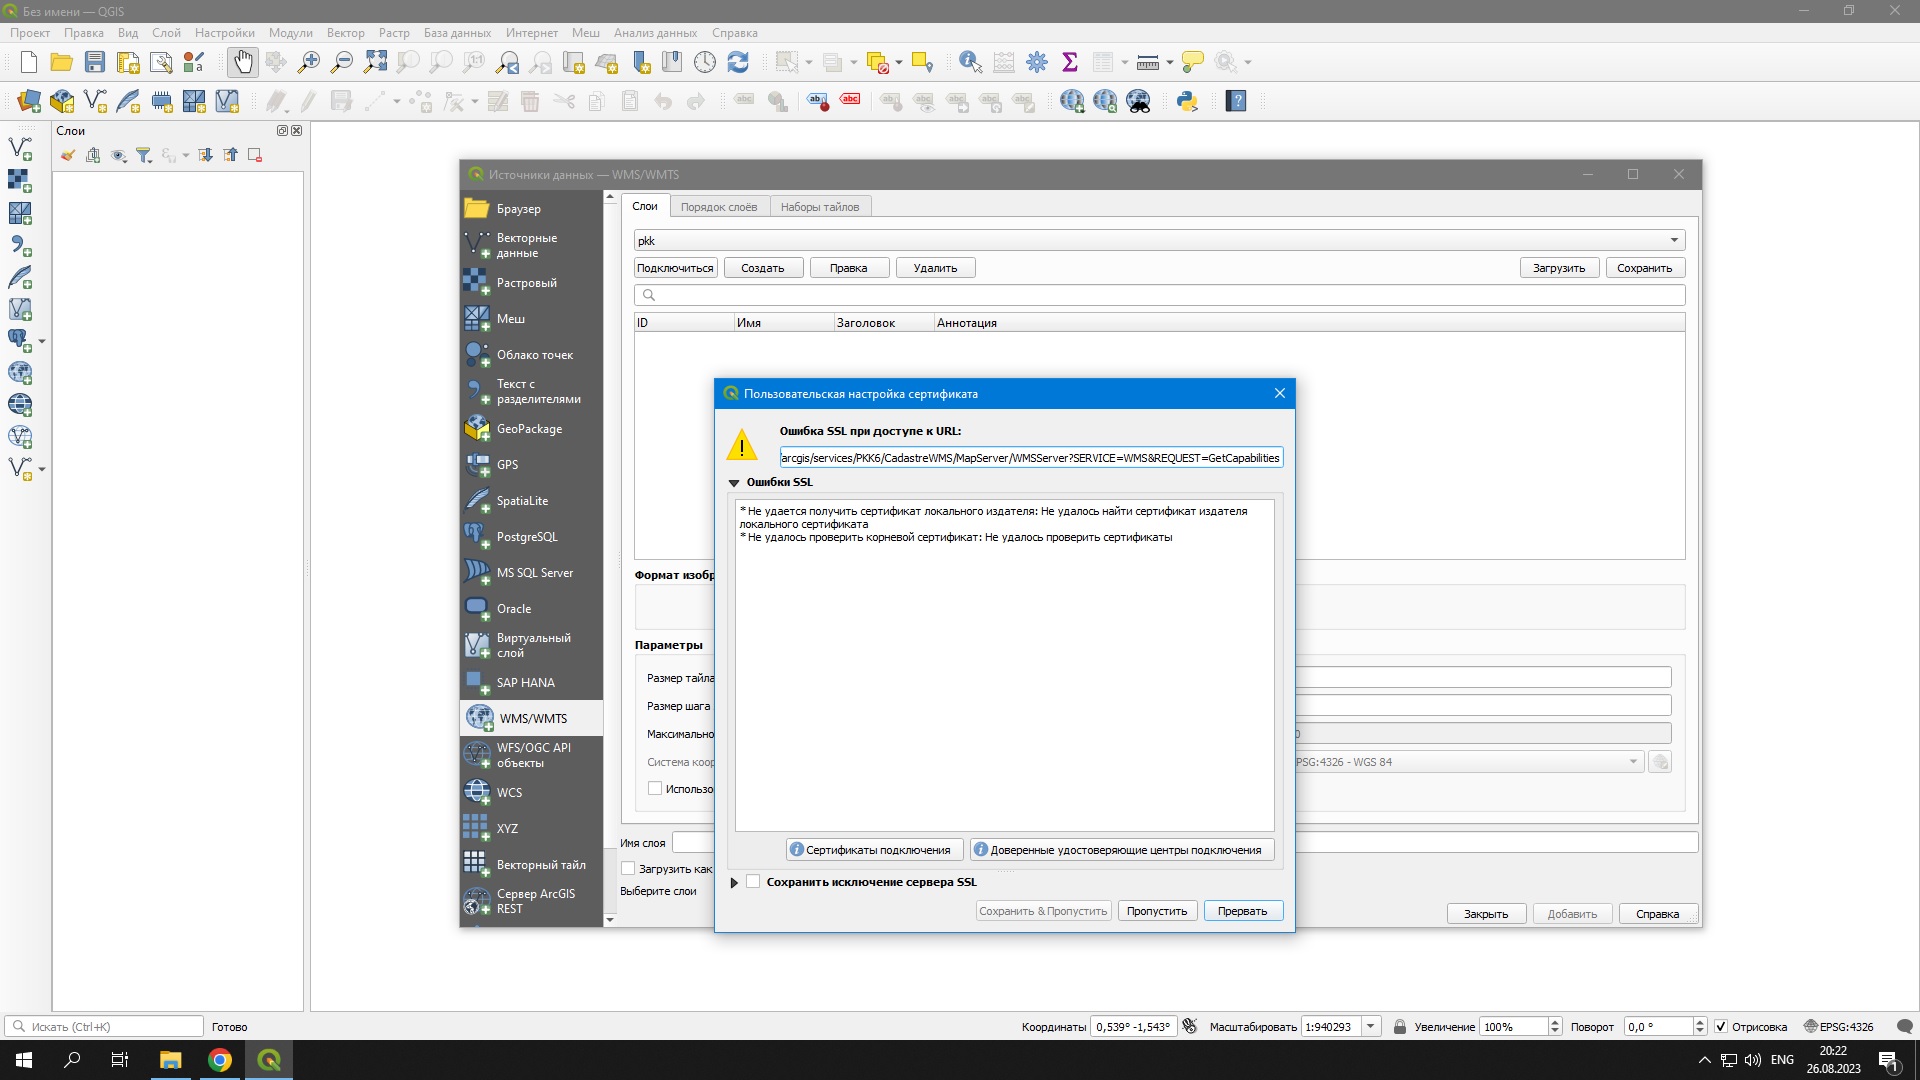Click the filter legend icon in Слои panel
Viewport: 1920px width, 1080px height.
tap(144, 155)
